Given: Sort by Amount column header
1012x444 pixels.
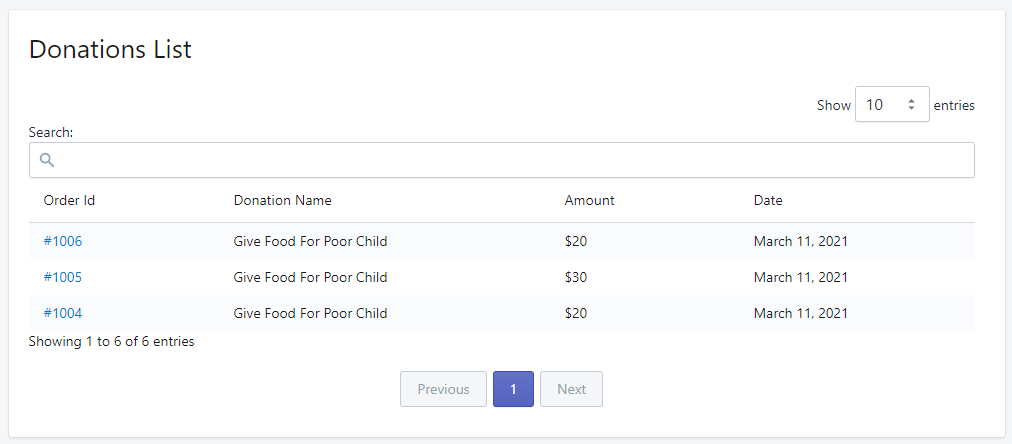Looking at the screenshot, I should [x=589, y=200].
